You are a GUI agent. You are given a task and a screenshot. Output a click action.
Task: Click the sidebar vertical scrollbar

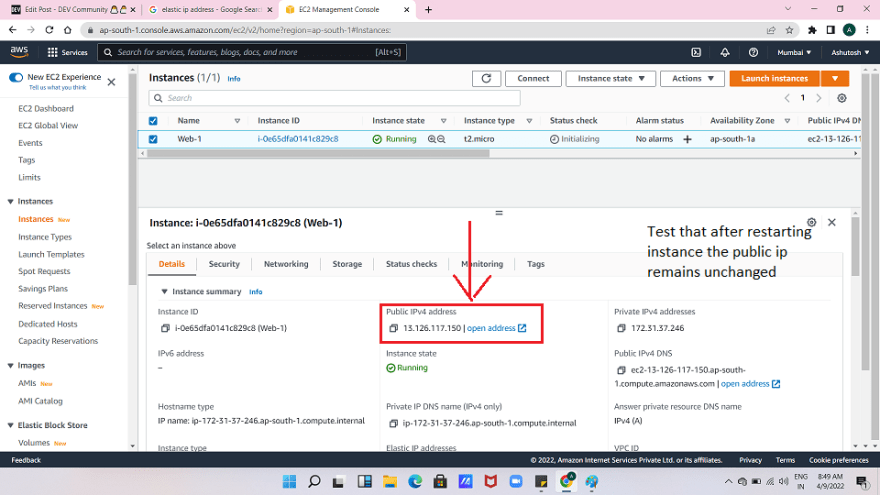pos(132,180)
